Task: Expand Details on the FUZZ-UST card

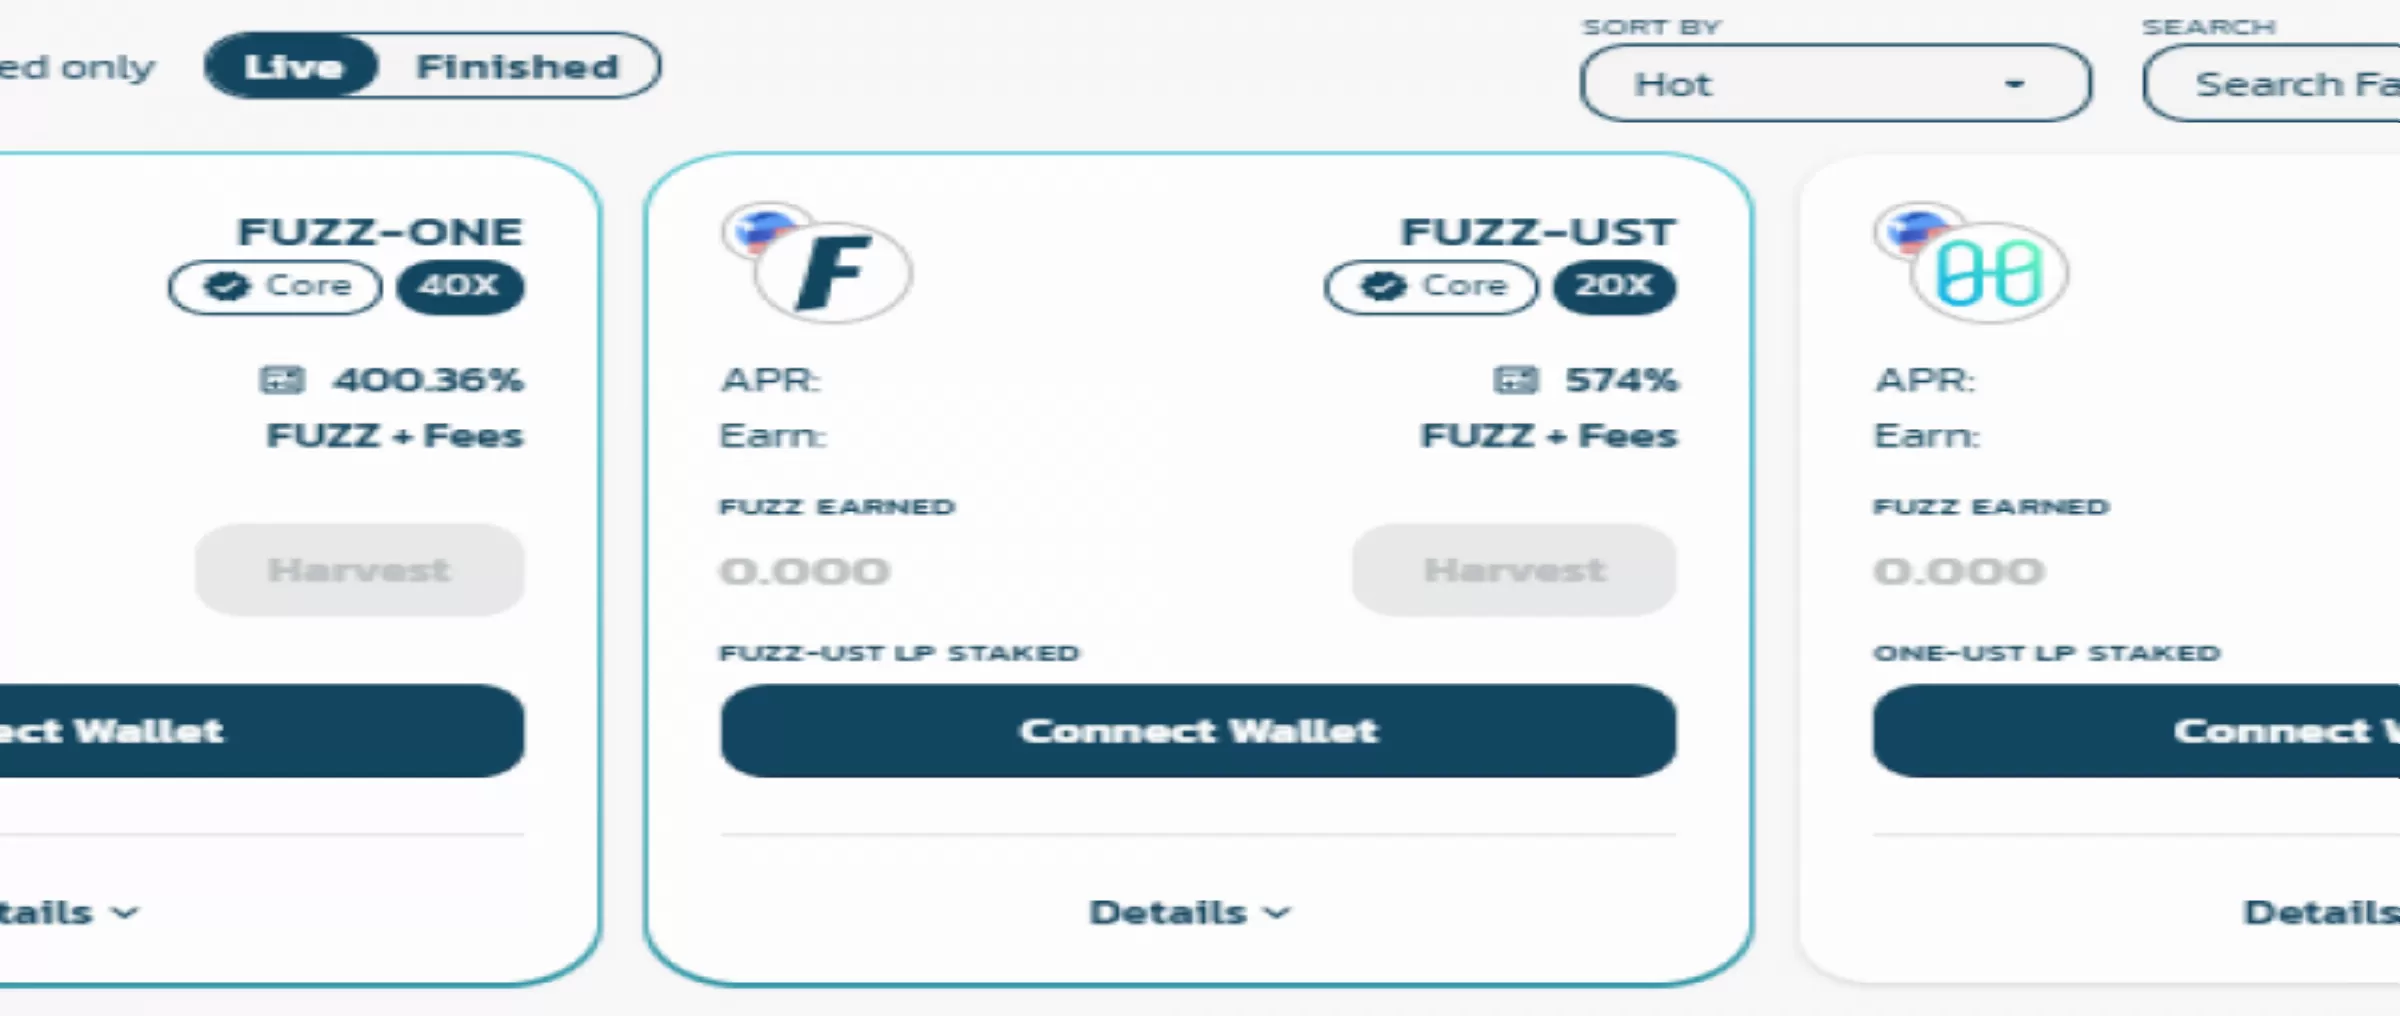Action: pos(1190,912)
